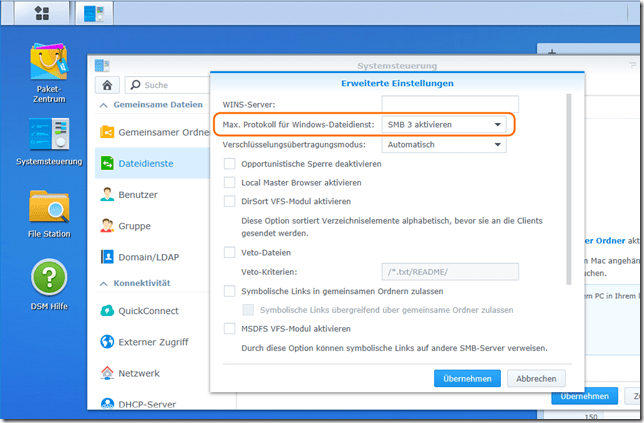Click the Übernehmen button in dialog

467,379
